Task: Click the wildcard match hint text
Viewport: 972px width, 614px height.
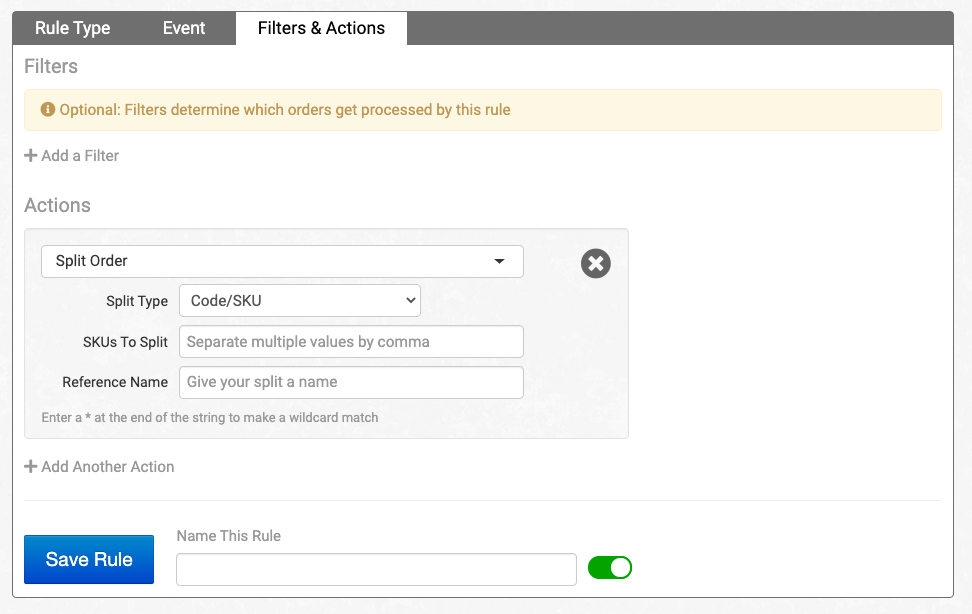Action: coord(210,417)
